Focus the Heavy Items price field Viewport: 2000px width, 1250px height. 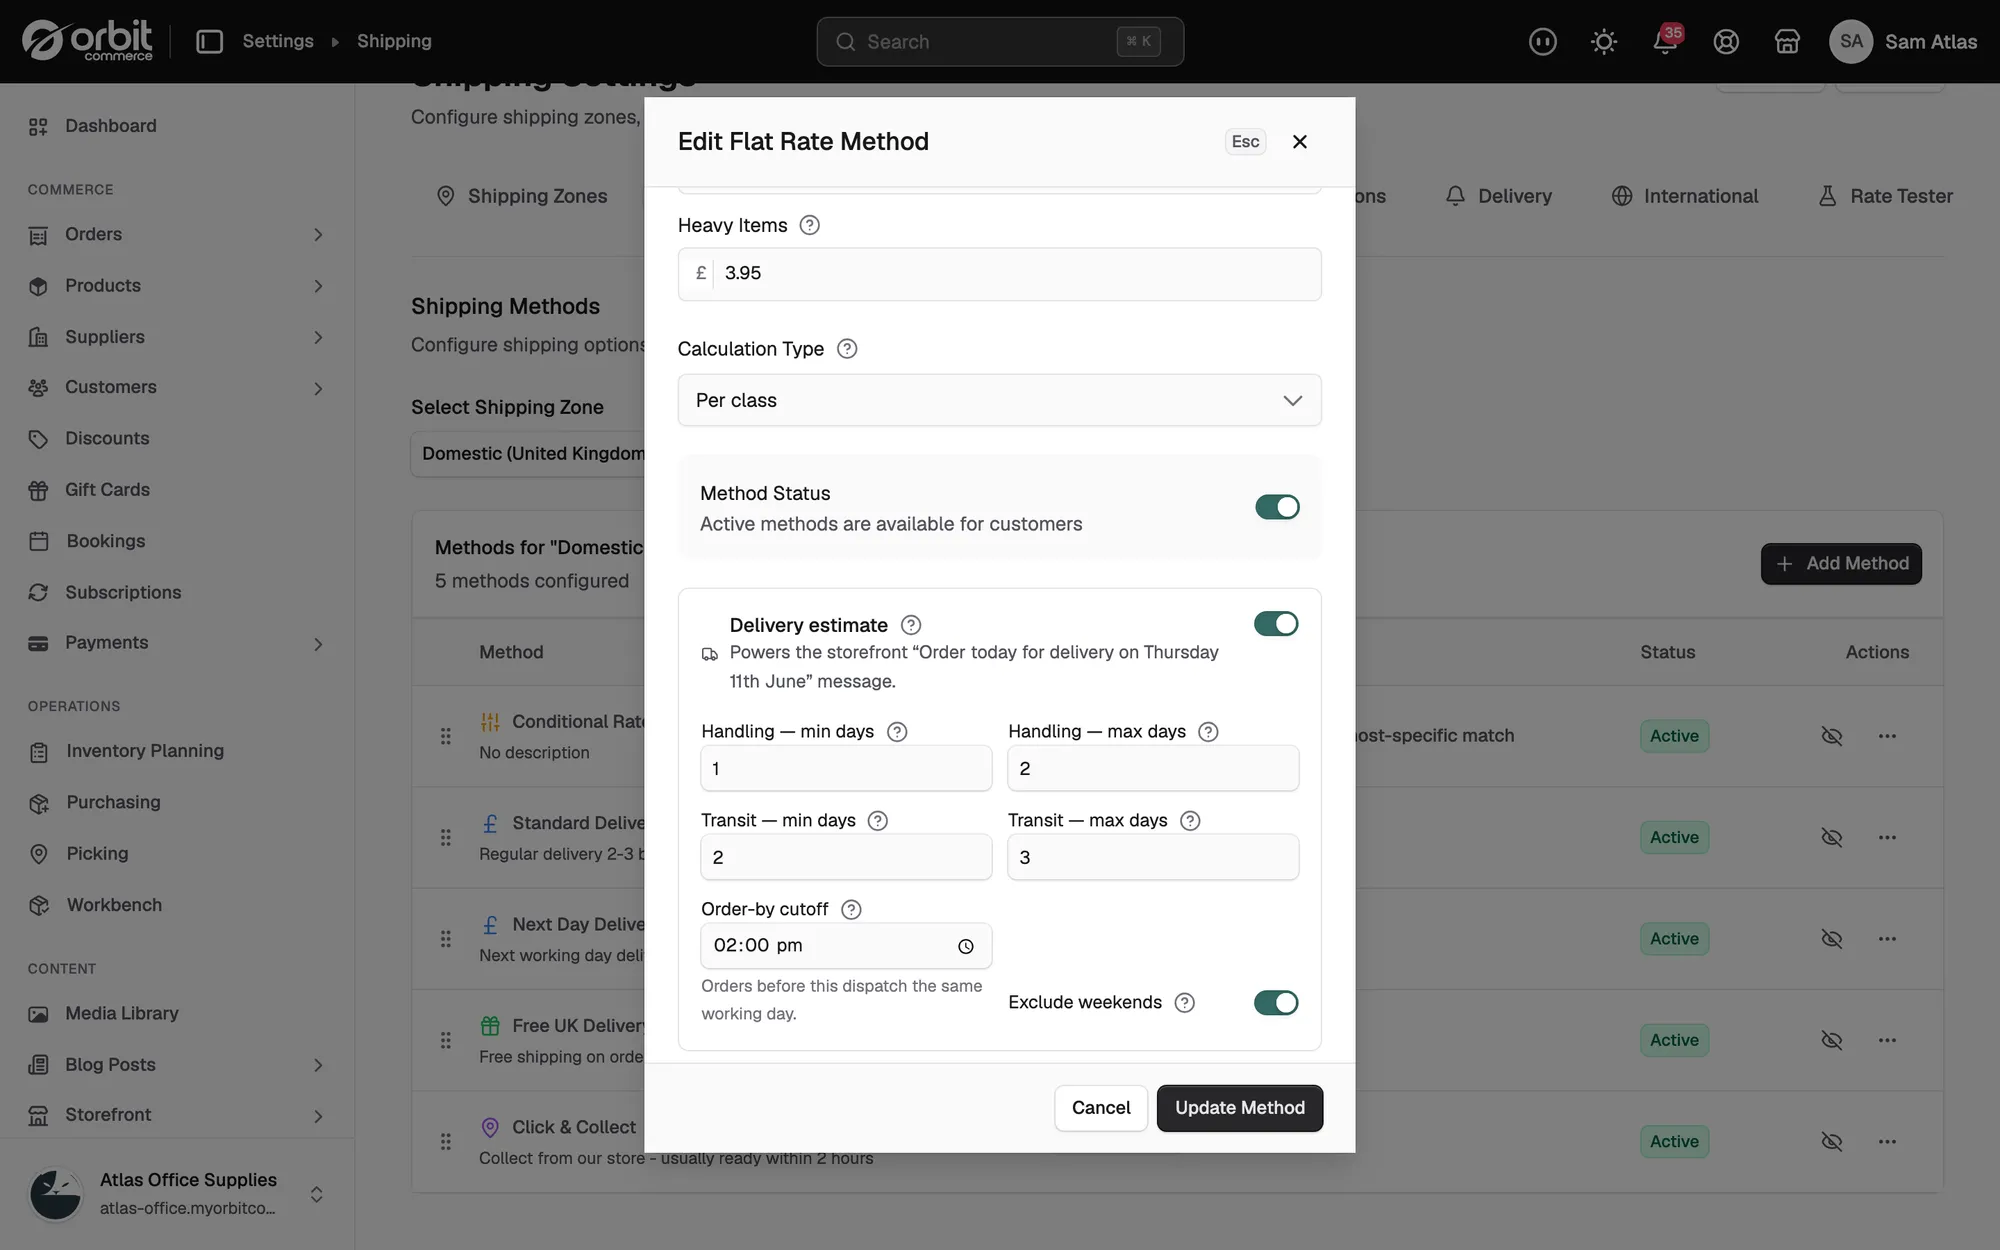[x=999, y=274]
